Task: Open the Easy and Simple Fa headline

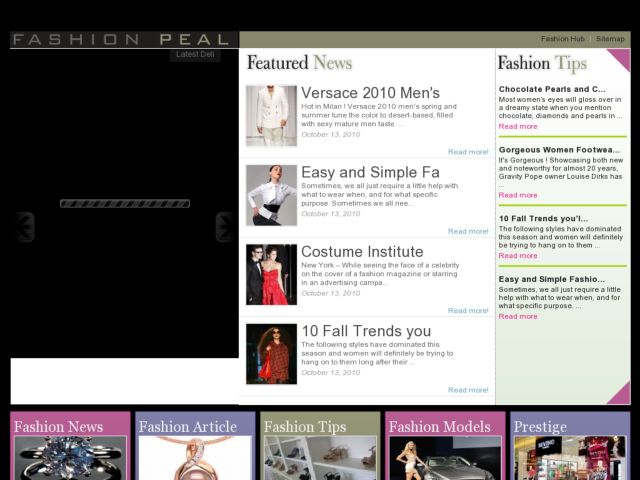Action: 370,172
